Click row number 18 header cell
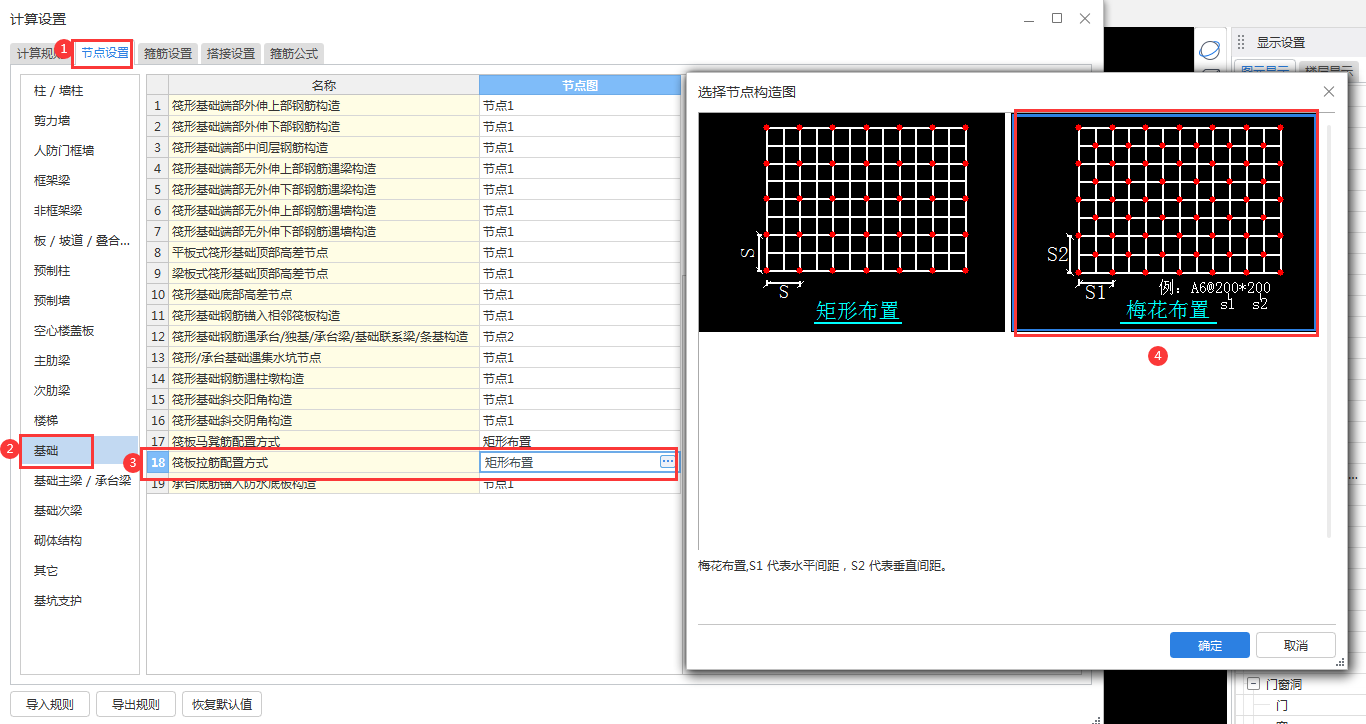The height and width of the screenshot is (724, 1366). (158, 462)
